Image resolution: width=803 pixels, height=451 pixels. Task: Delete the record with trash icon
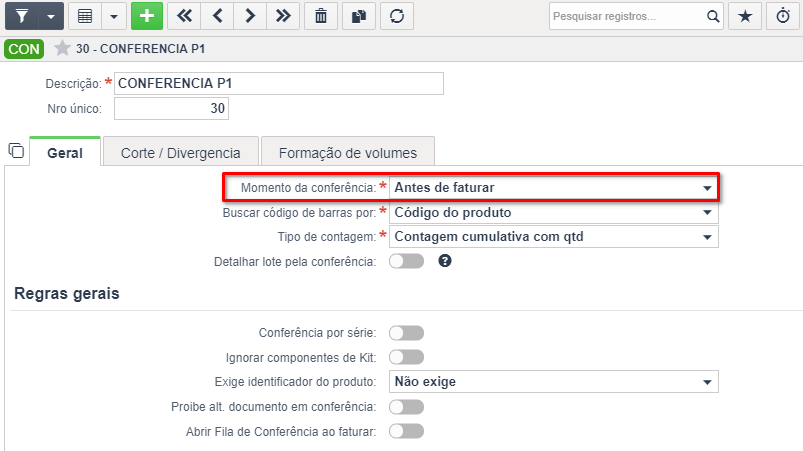pos(321,16)
